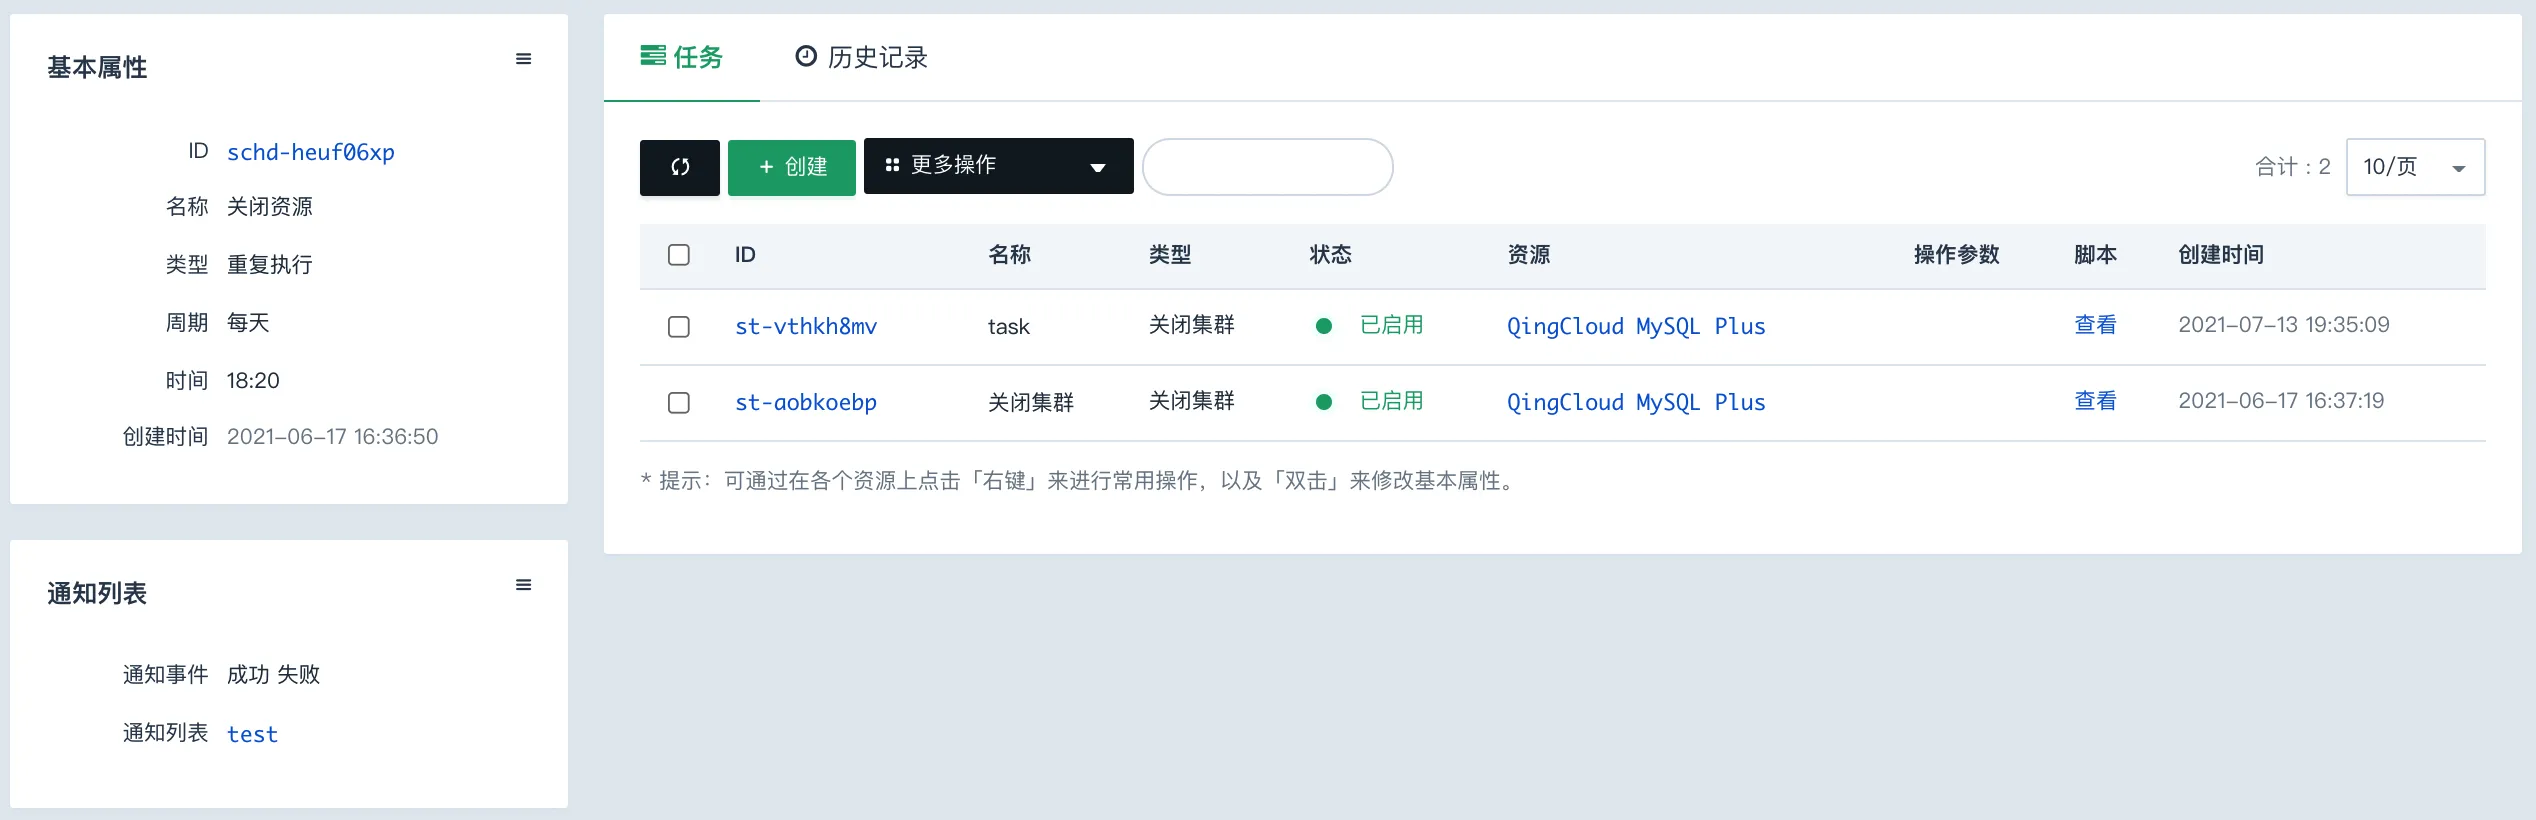Viewport: 2536px width, 820px height.
Task: Click the 成功 失败 notification events value
Action: click(x=273, y=675)
